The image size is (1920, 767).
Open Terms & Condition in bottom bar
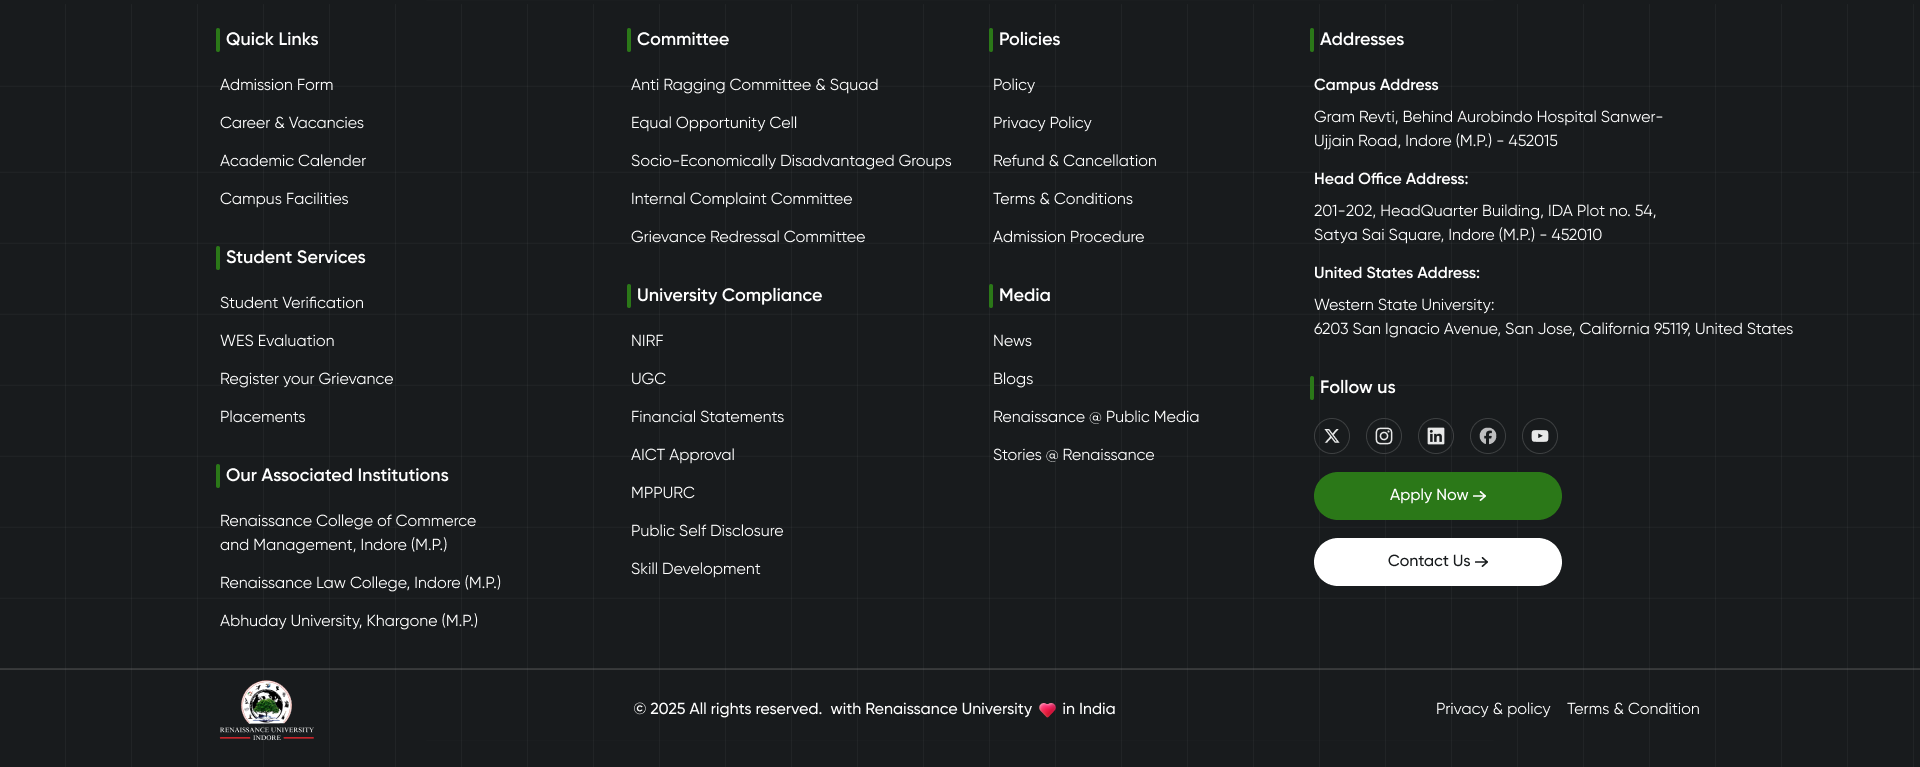1632,709
